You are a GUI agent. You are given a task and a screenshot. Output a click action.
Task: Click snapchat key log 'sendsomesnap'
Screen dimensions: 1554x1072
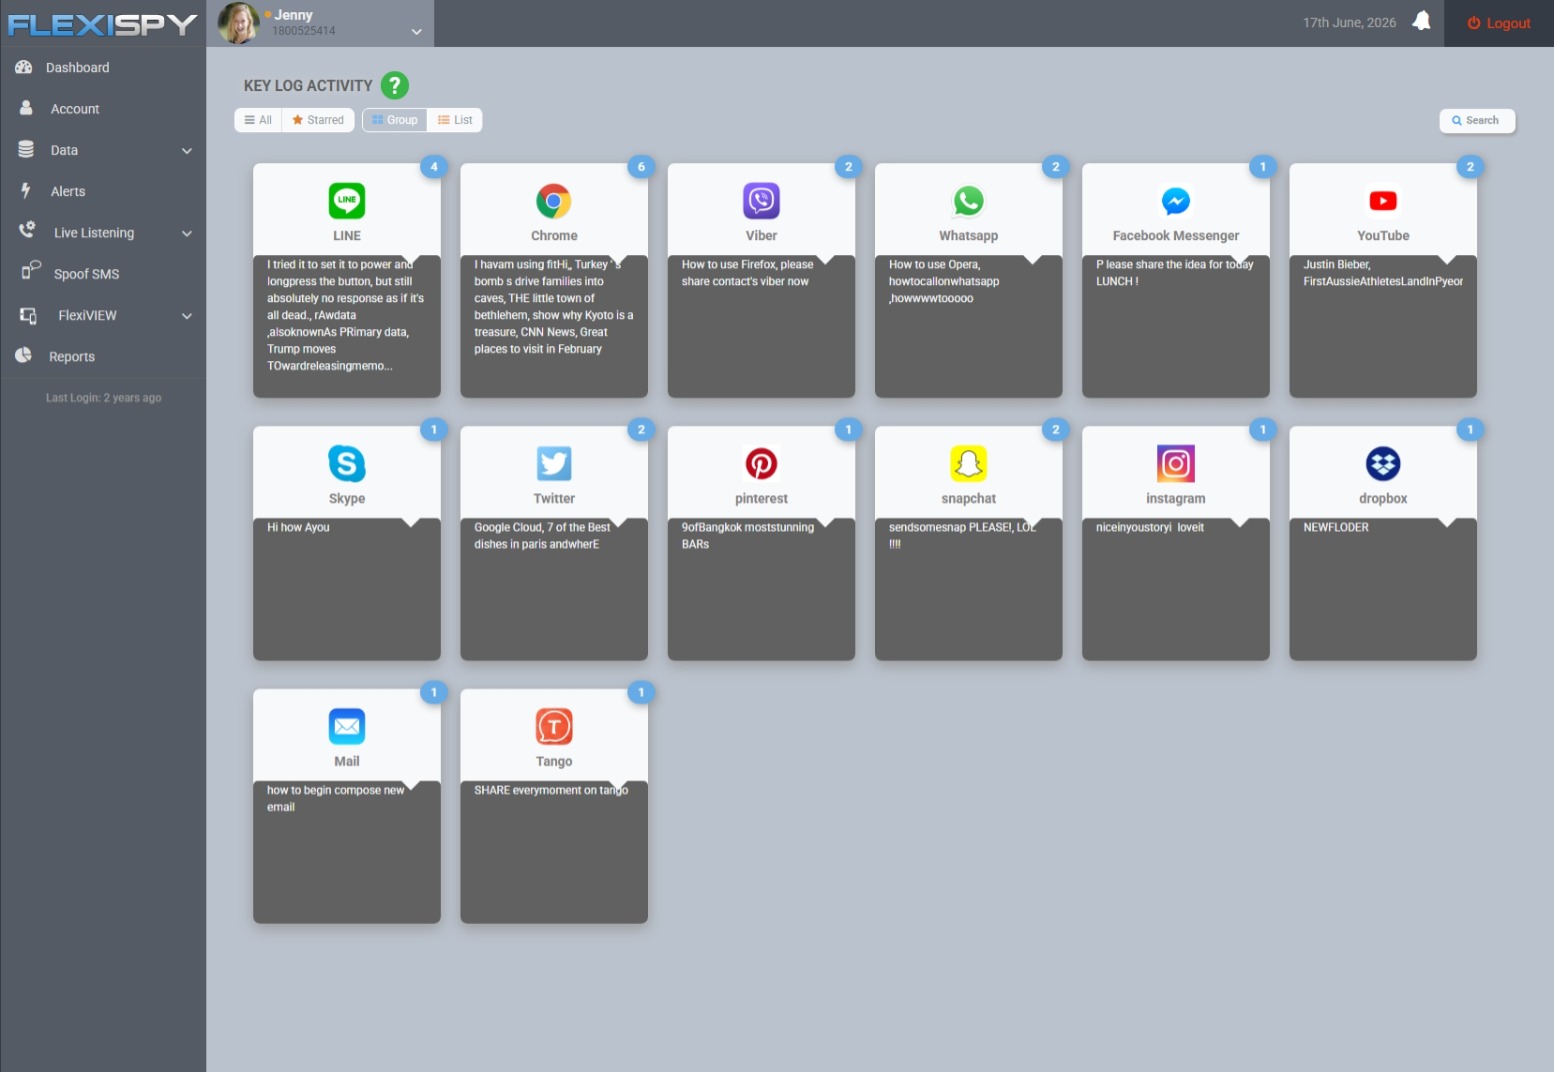pyautogui.click(x=962, y=536)
